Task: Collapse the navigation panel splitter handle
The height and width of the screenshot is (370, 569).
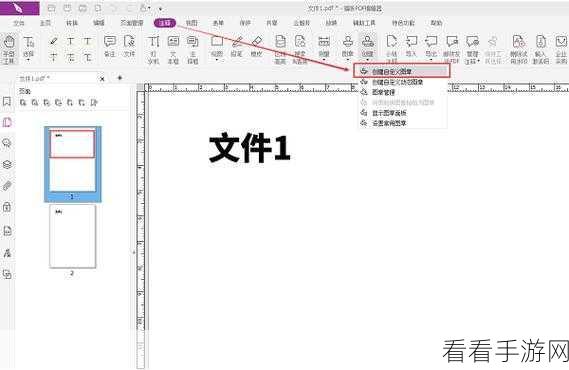Action: pos(133,252)
